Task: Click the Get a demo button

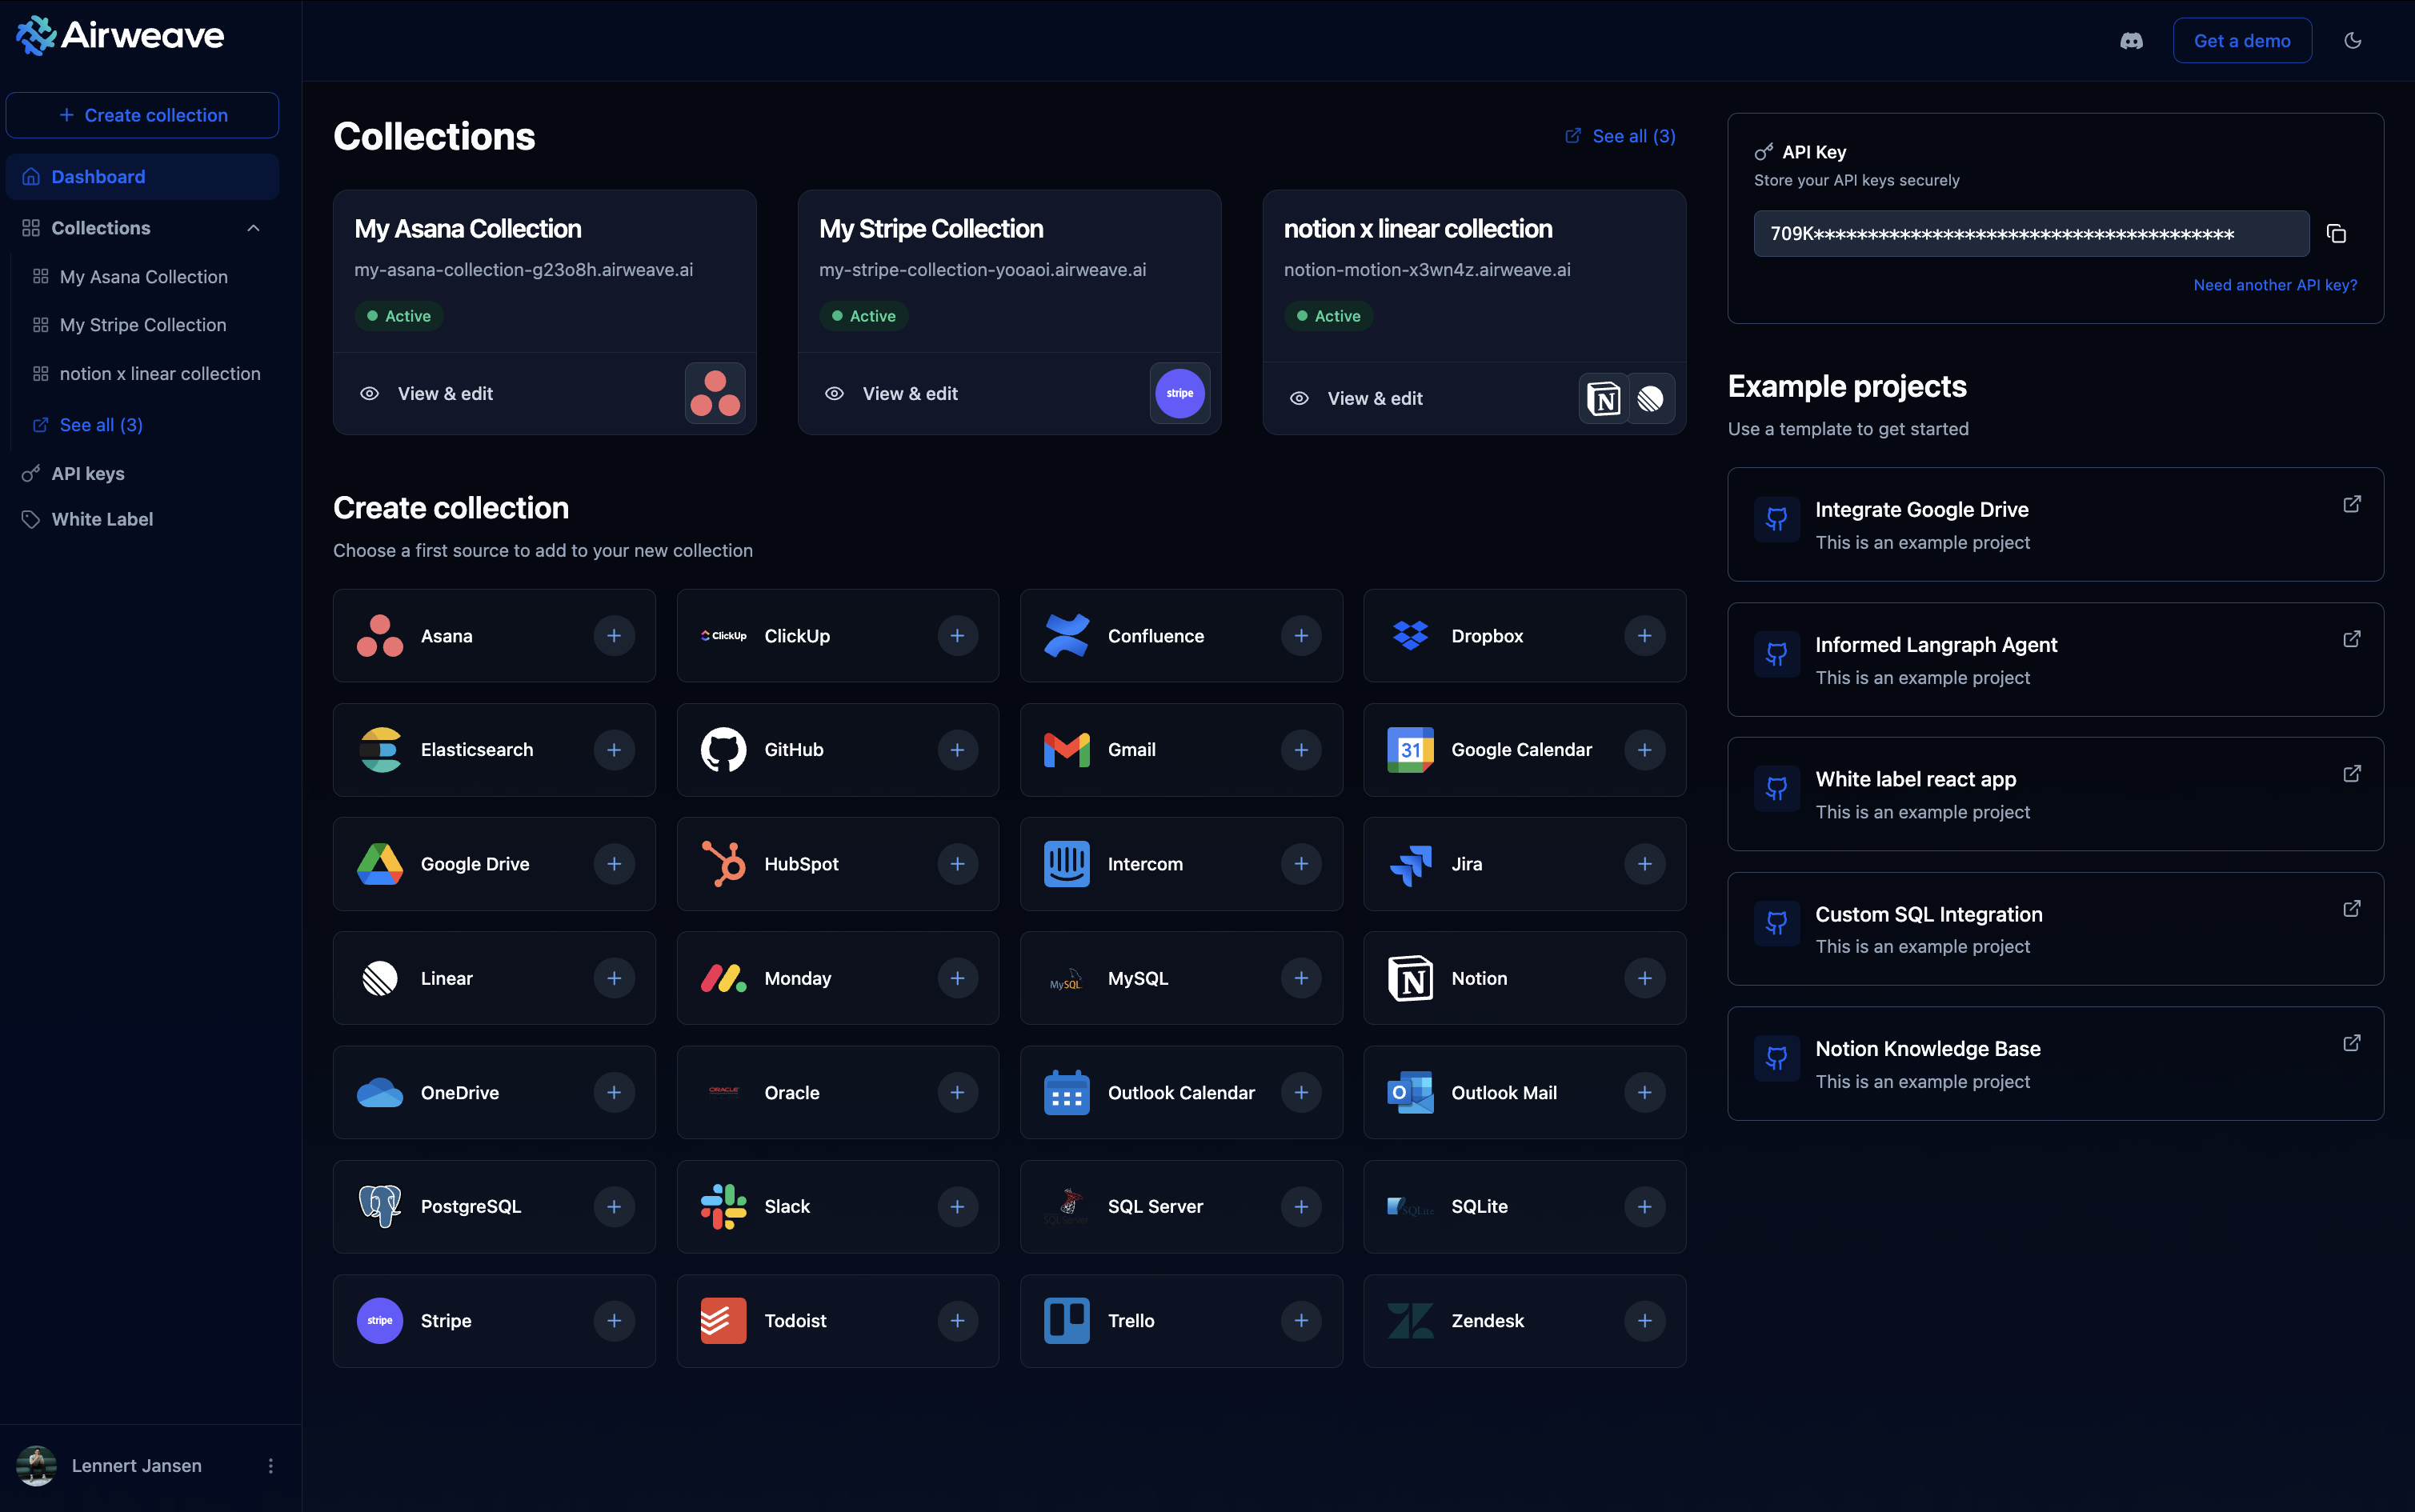Action: pos(2241,41)
